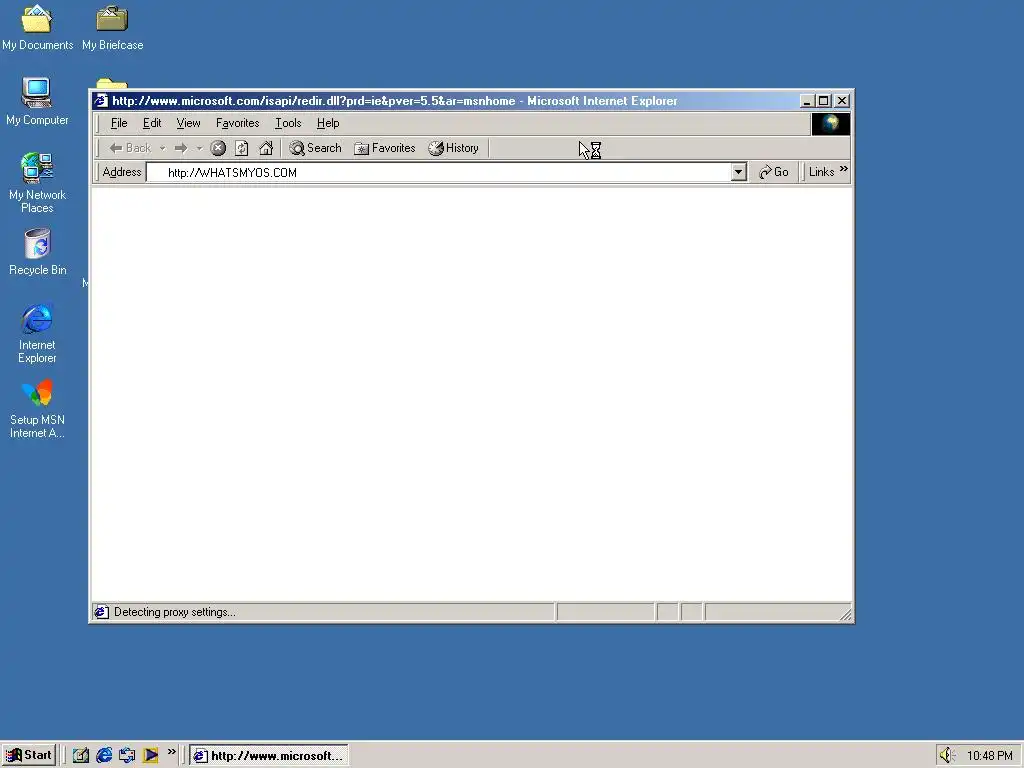The width and height of the screenshot is (1024, 768).
Task: Select the My Computer desktop icon
Action: [x=37, y=101]
